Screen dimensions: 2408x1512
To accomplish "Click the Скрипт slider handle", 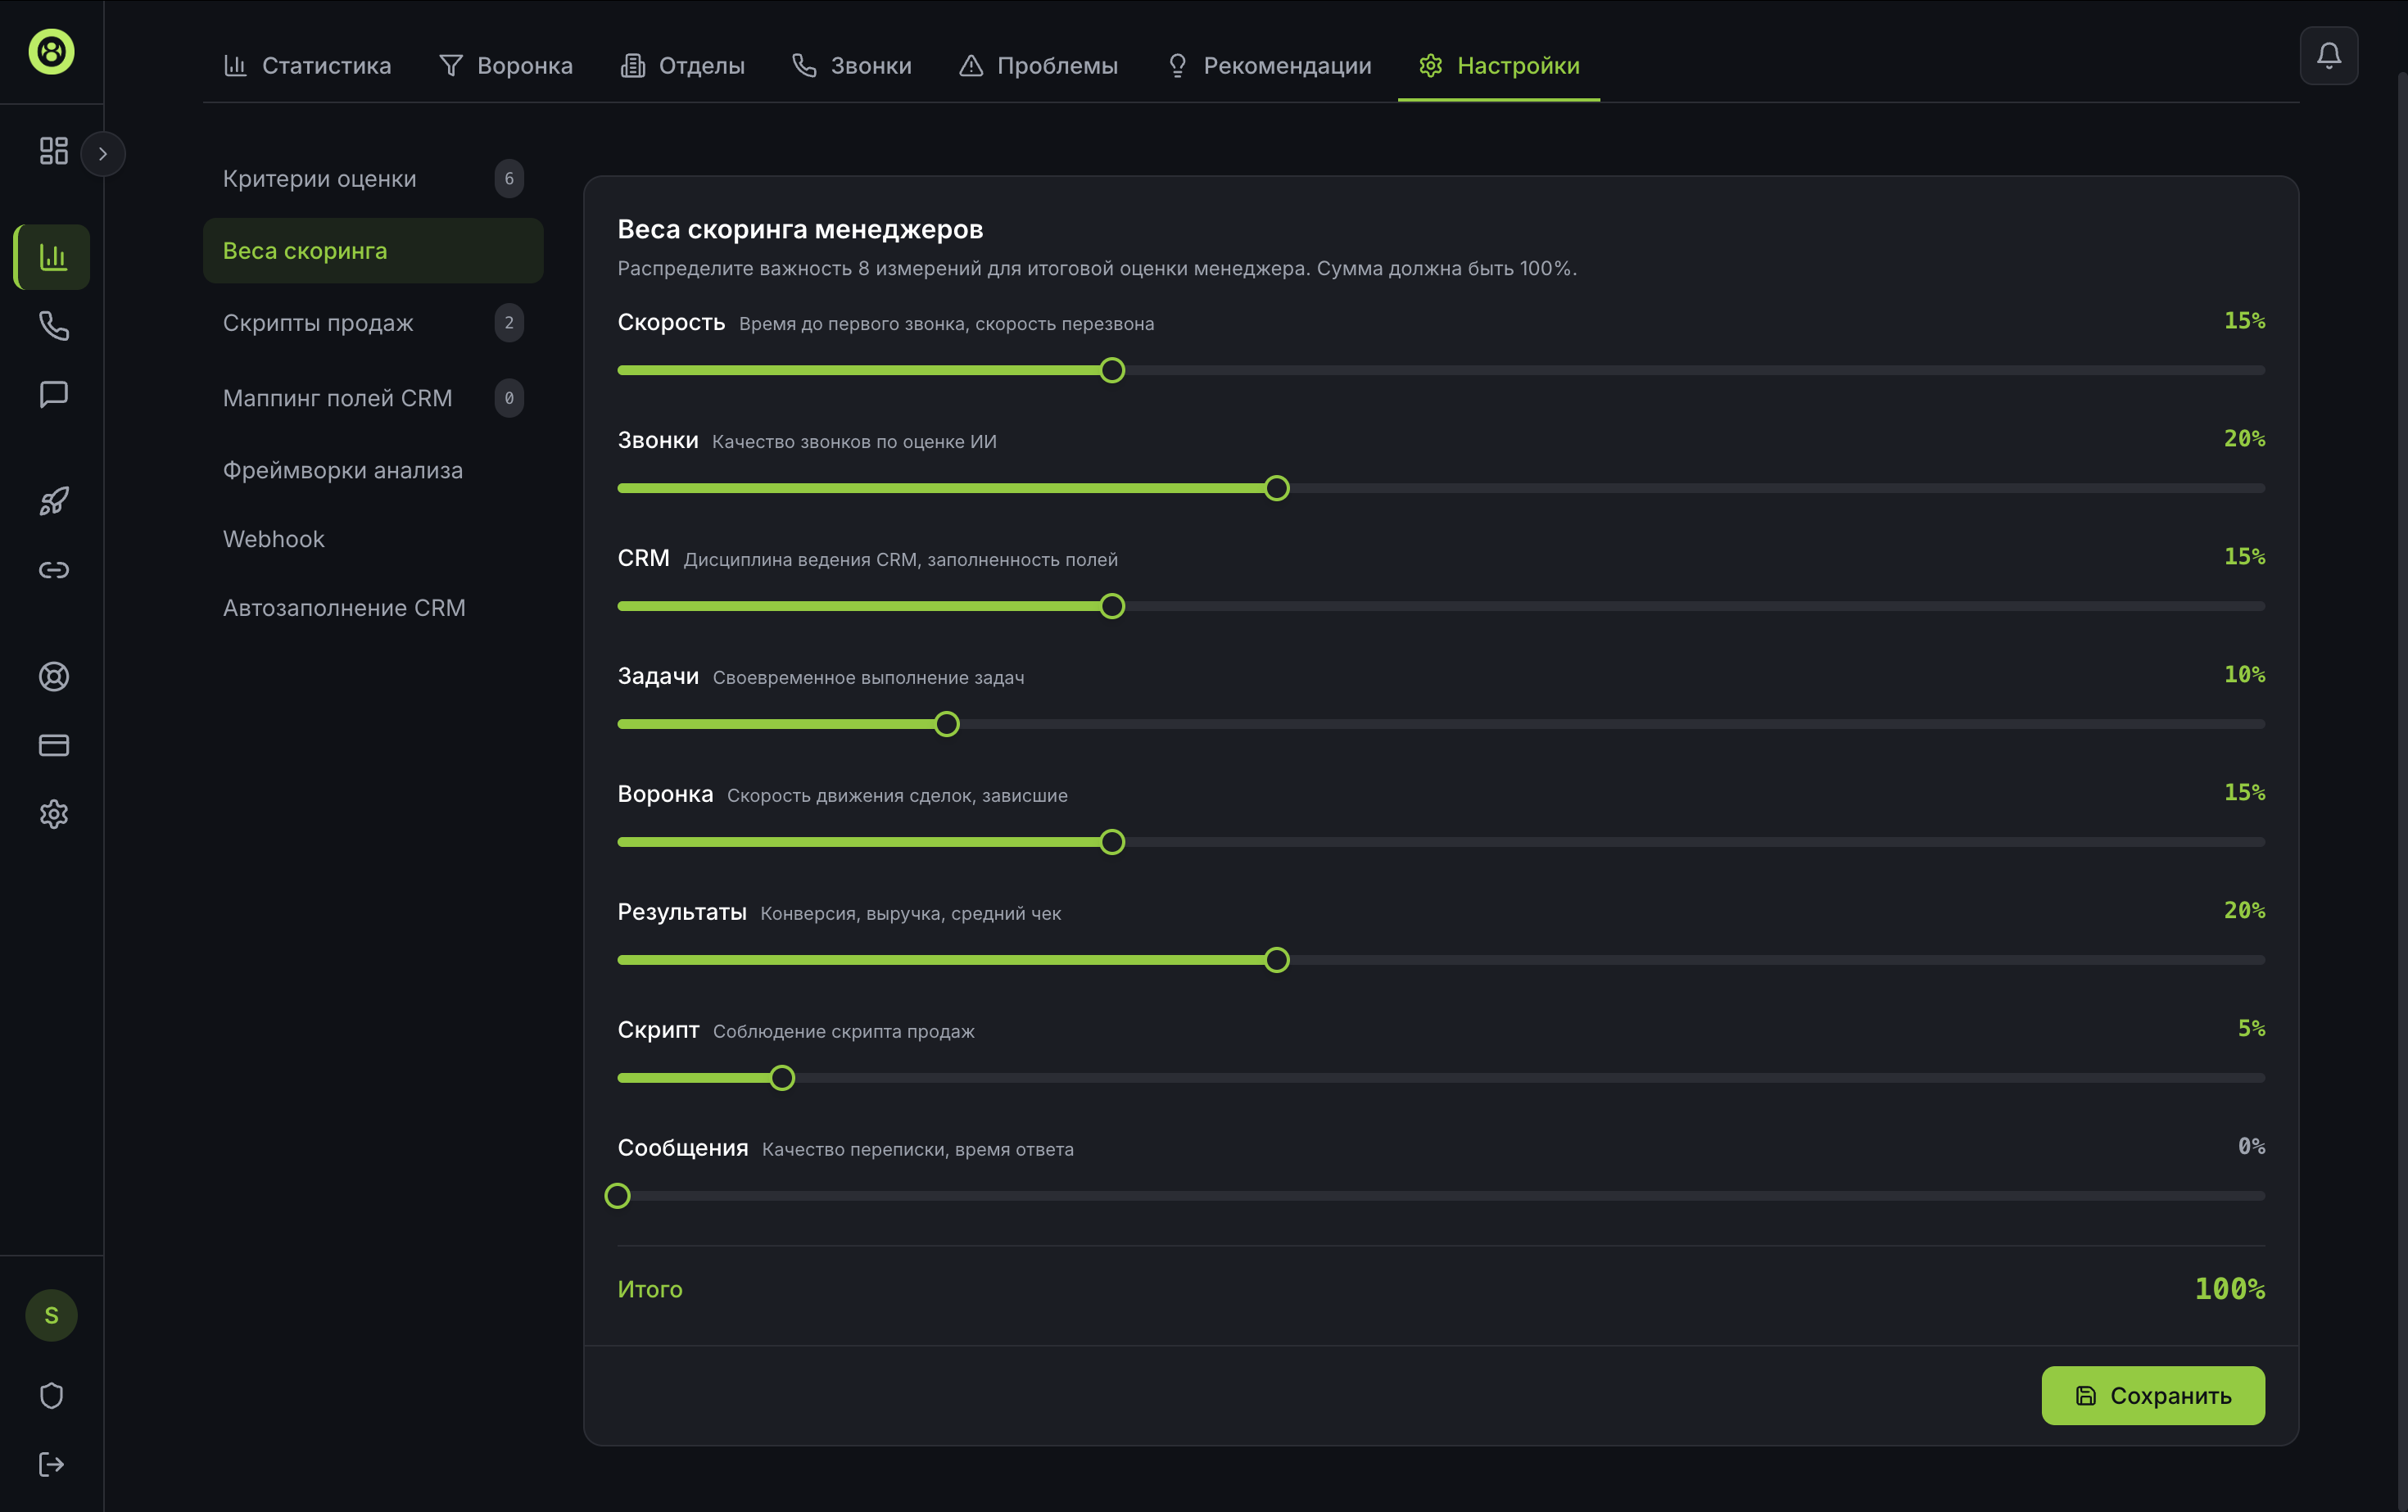I will (782, 1078).
